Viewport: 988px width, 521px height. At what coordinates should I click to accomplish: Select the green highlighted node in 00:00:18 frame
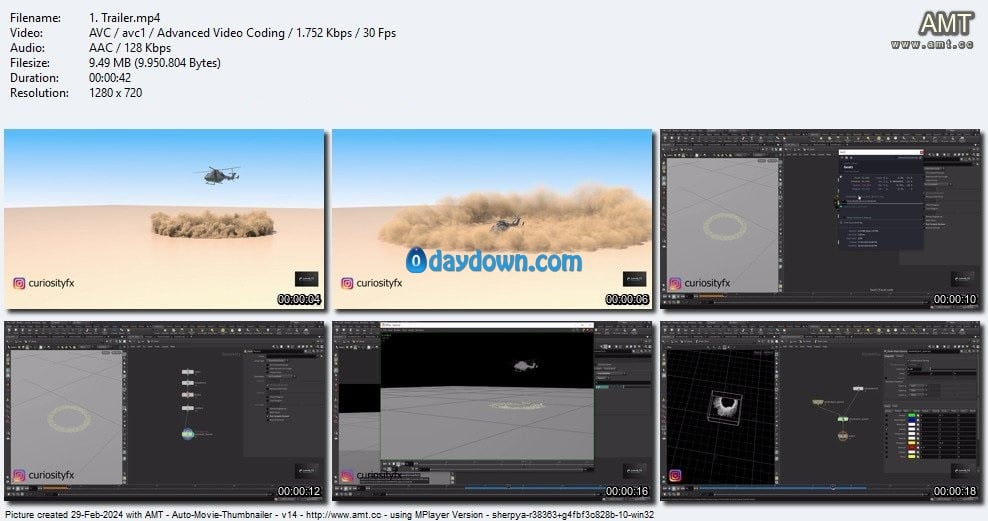[x=842, y=419]
